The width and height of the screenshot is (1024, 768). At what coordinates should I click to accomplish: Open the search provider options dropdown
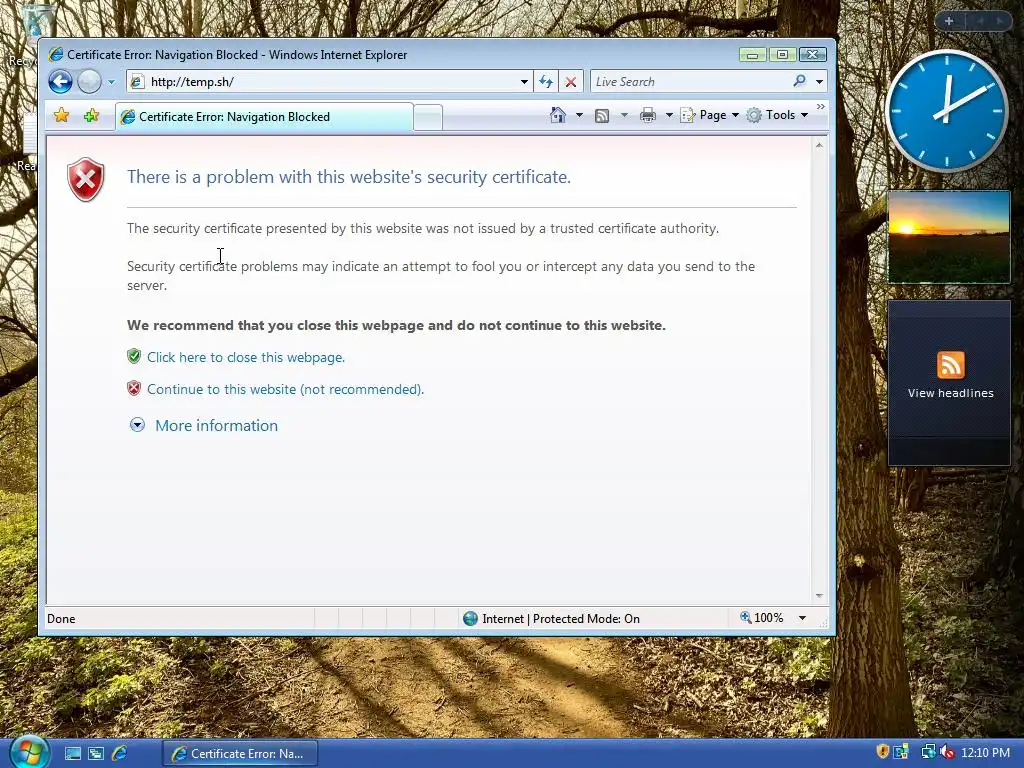[820, 82]
